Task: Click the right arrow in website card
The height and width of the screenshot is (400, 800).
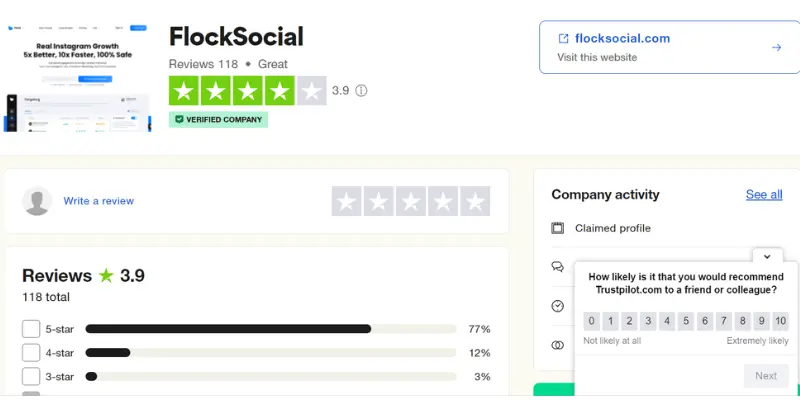Action: [x=776, y=47]
